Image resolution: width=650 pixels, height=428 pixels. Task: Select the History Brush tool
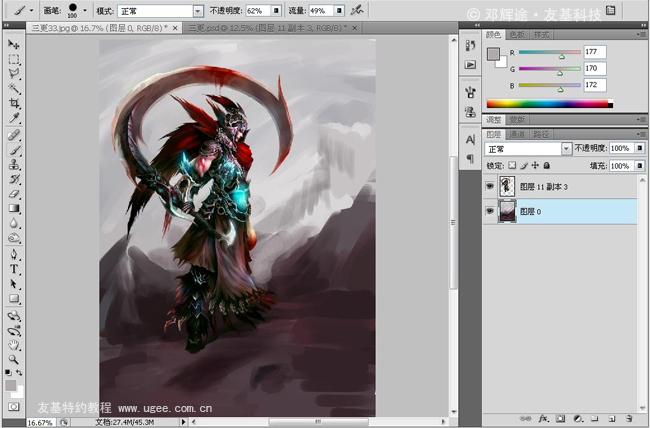[14, 179]
